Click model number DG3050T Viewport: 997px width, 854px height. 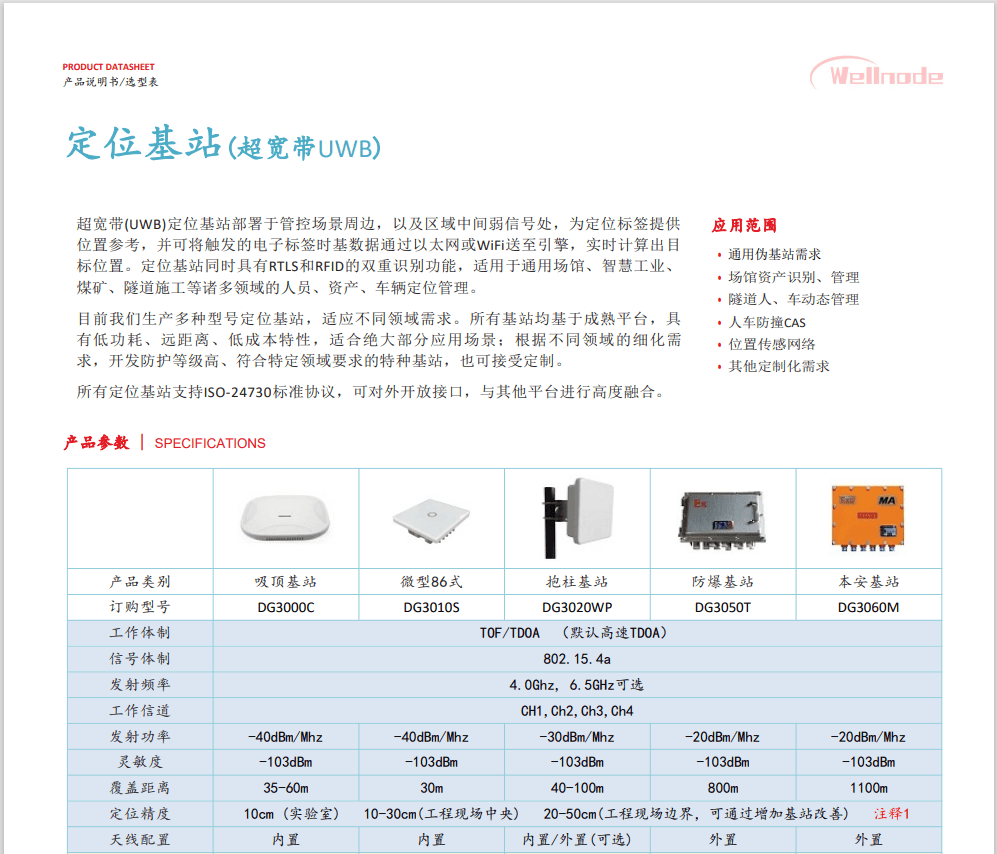pos(722,607)
